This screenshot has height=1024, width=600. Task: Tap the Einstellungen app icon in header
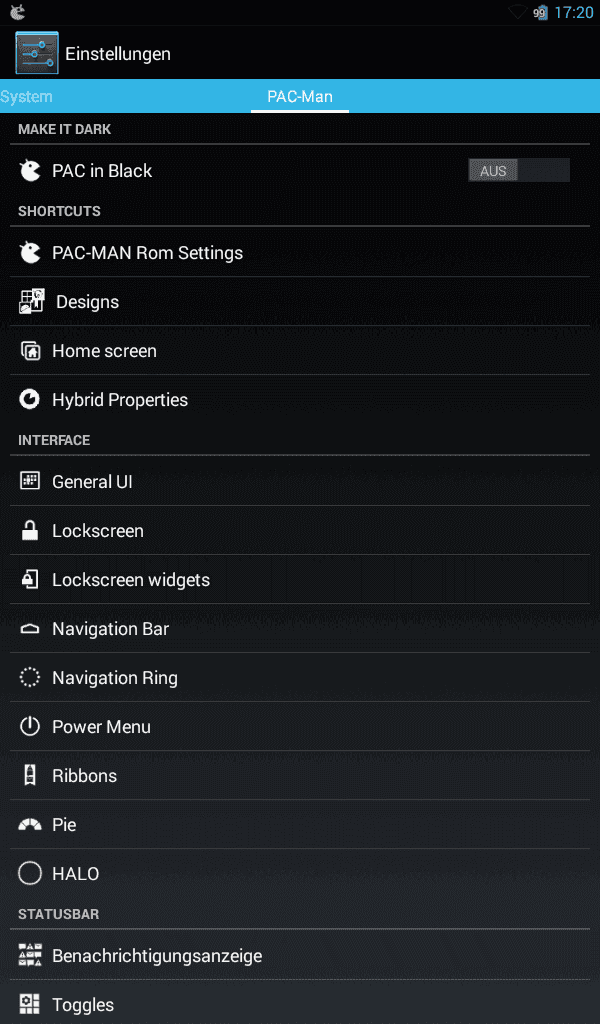(x=37, y=53)
